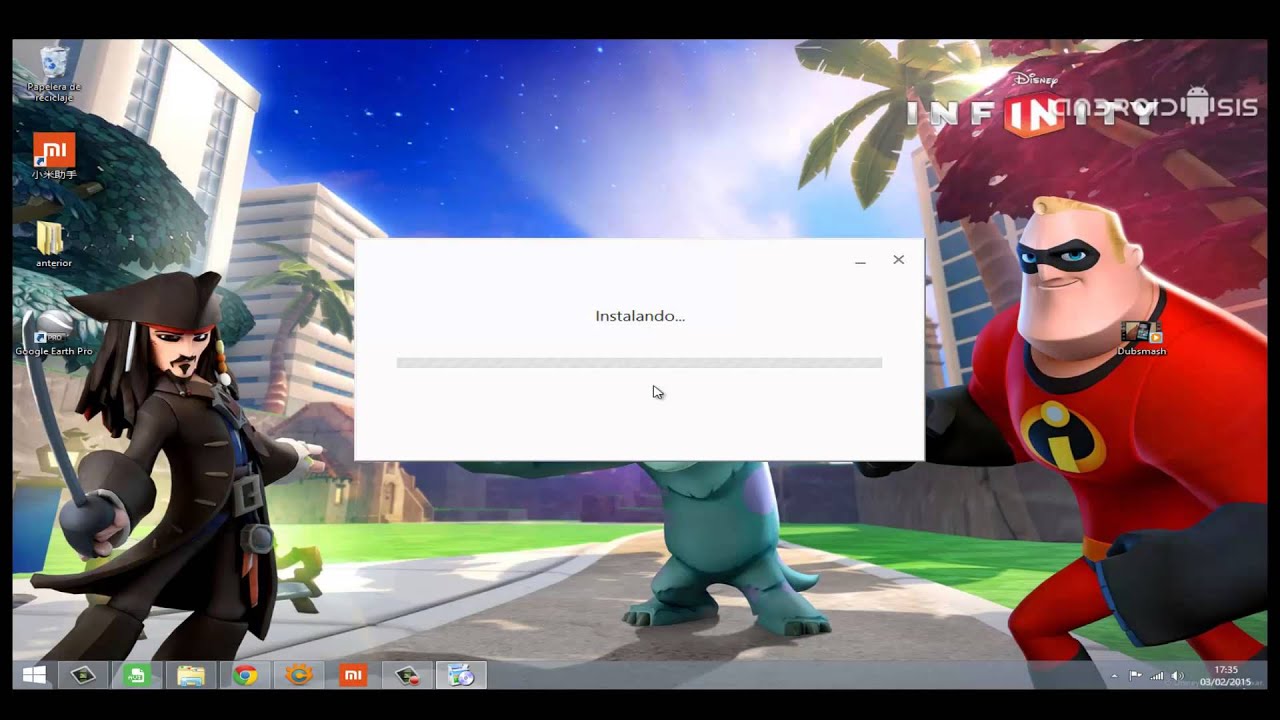The width and height of the screenshot is (1280, 720).
Task: Open the volume speaker tray icon
Action: click(x=1177, y=677)
